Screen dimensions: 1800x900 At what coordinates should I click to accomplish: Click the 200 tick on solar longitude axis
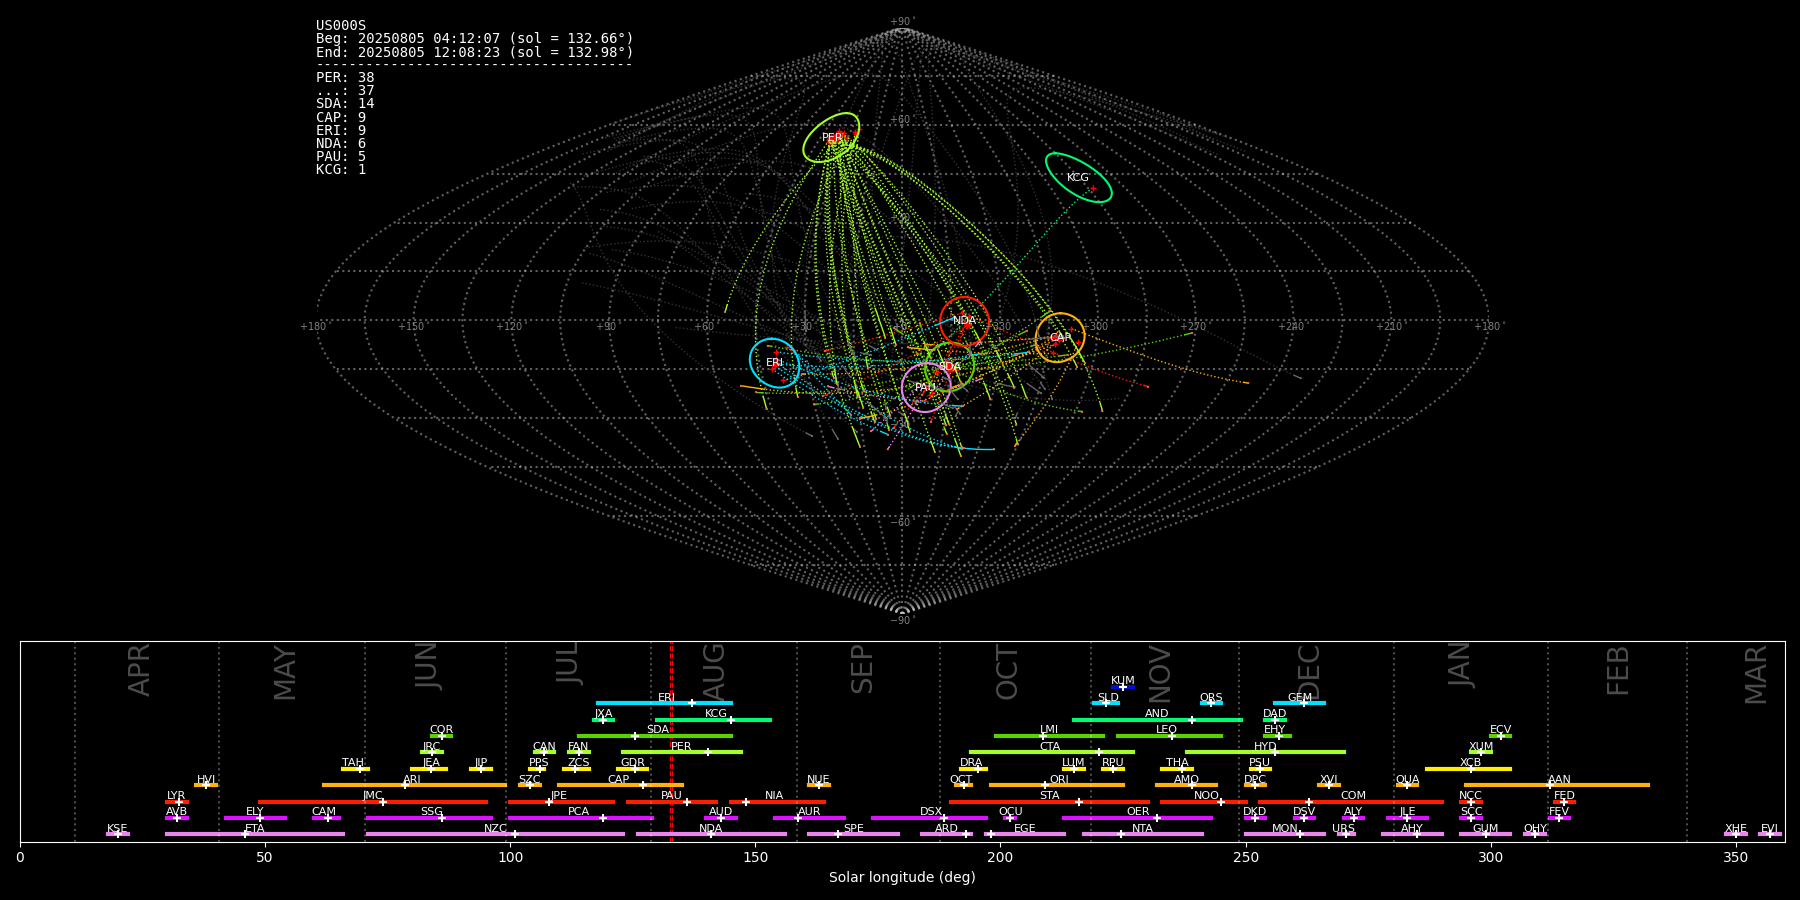[1000, 857]
